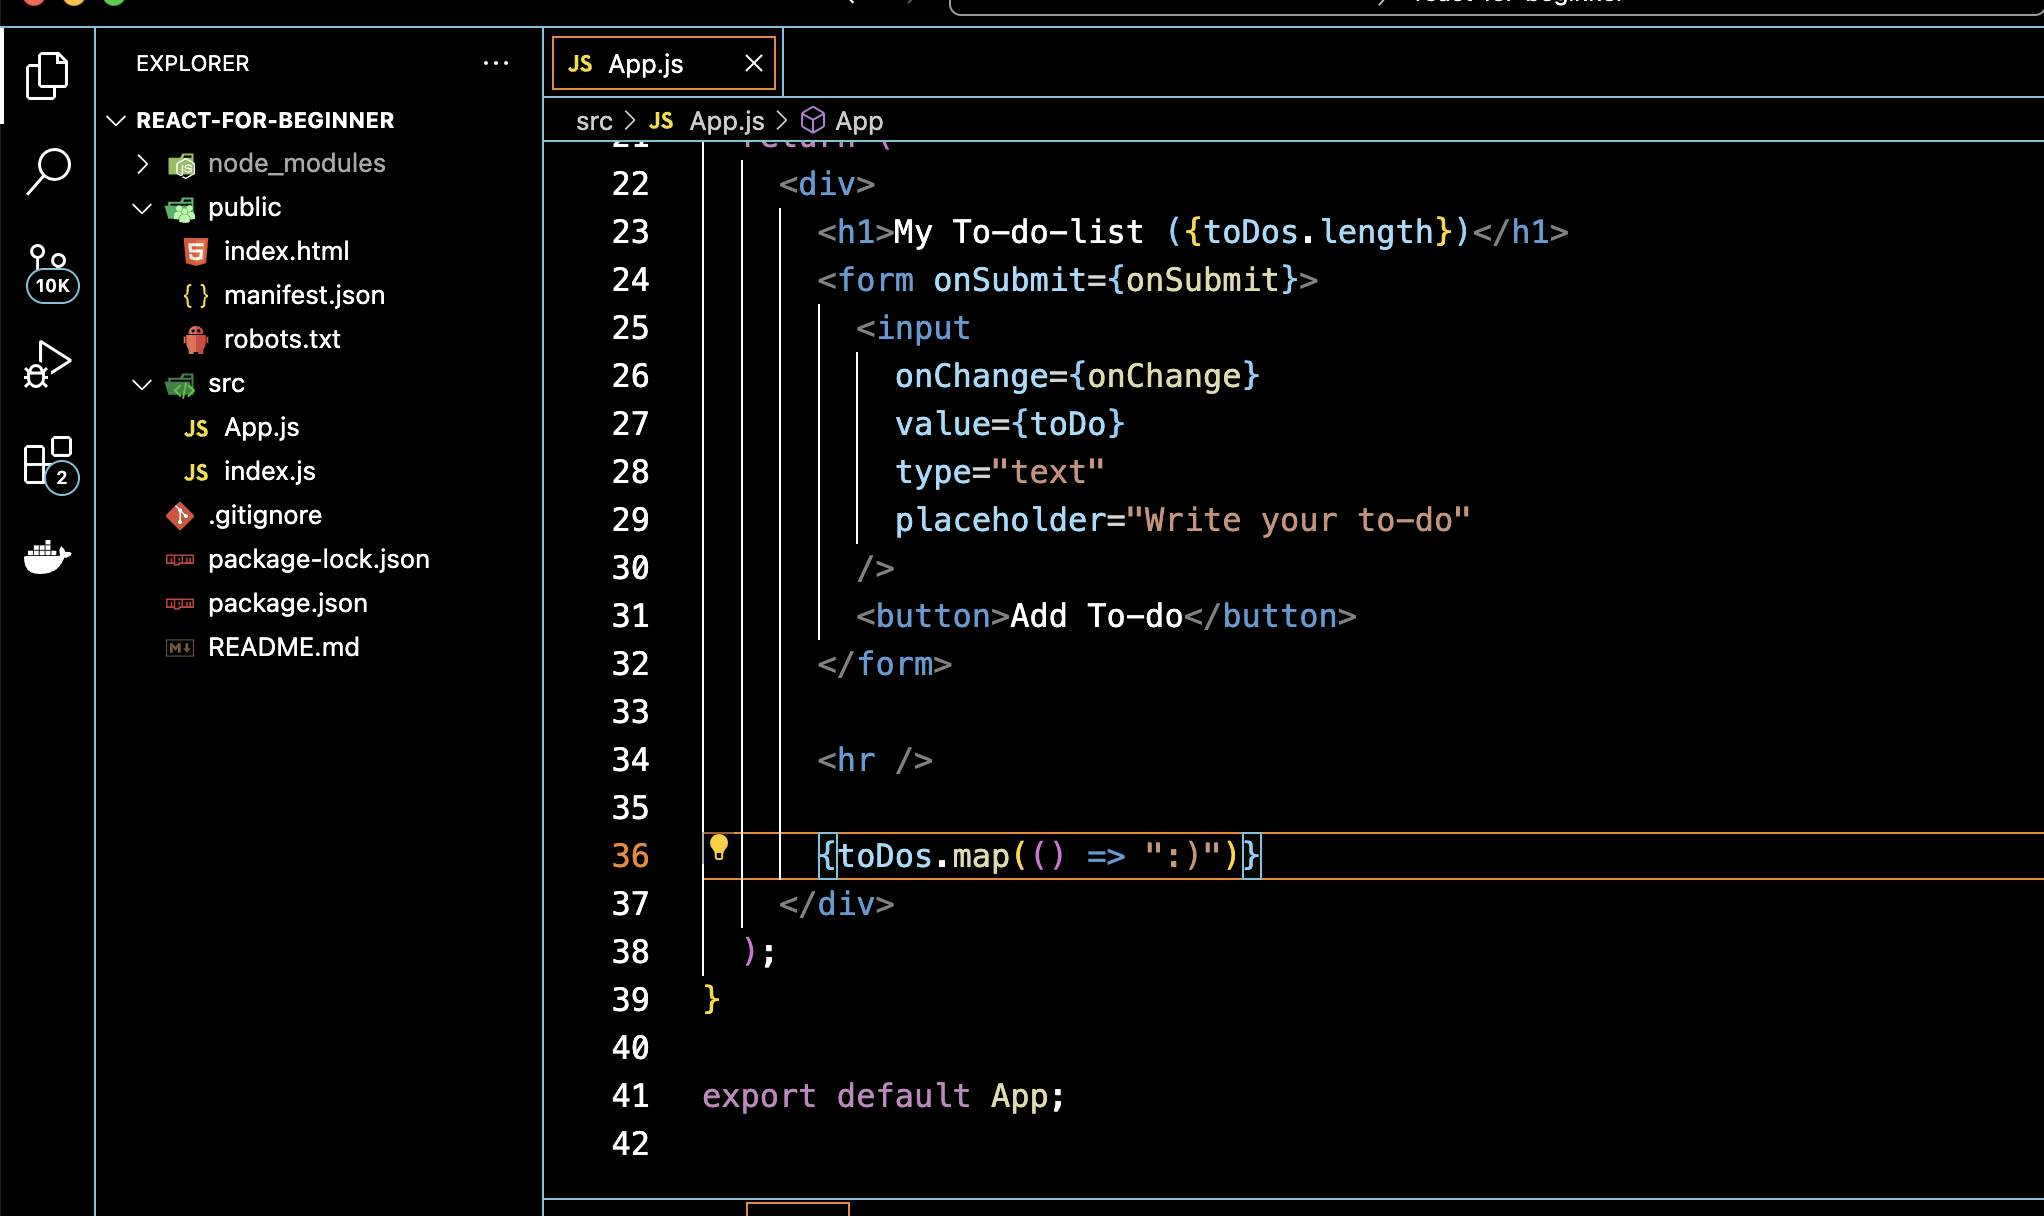Click line number 36 in the gutter
Image resolution: width=2044 pixels, height=1216 pixels.
630,856
